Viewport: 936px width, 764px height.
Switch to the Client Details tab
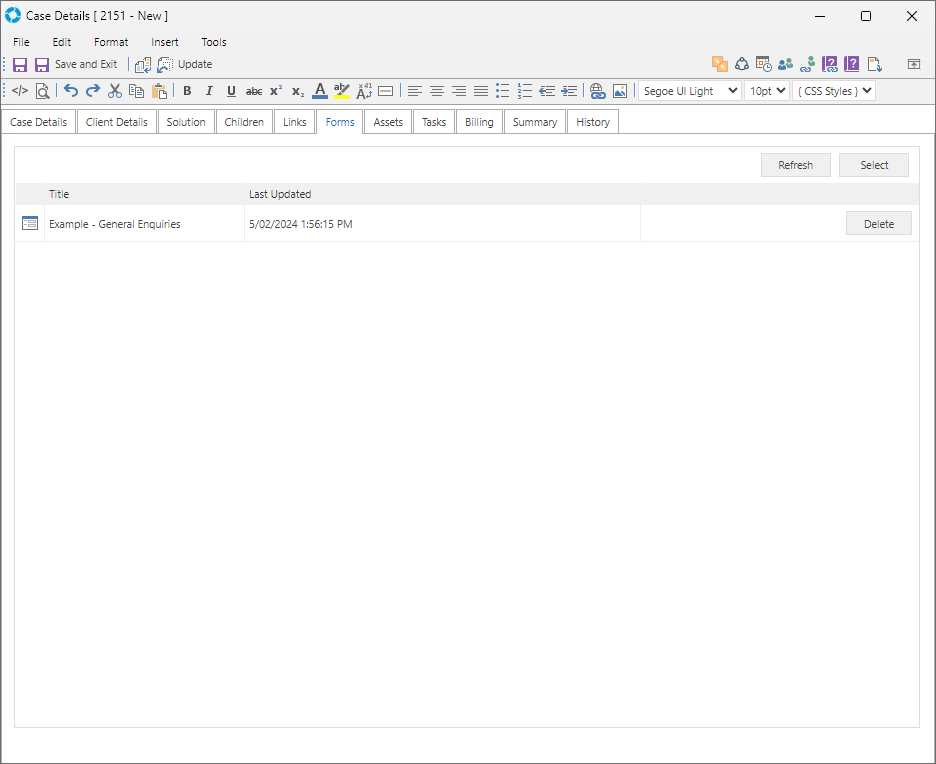(x=117, y=122)
